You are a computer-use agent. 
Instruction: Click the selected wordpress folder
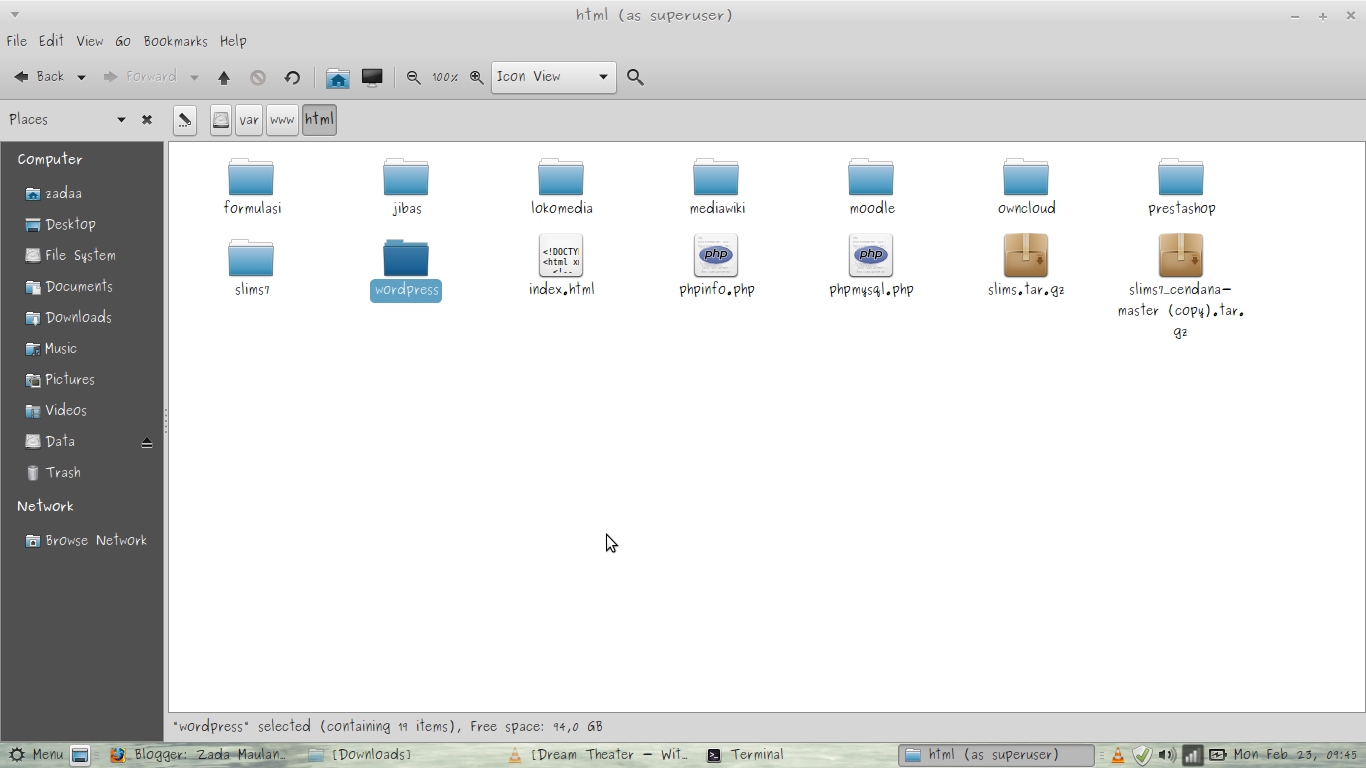(406, 270)
